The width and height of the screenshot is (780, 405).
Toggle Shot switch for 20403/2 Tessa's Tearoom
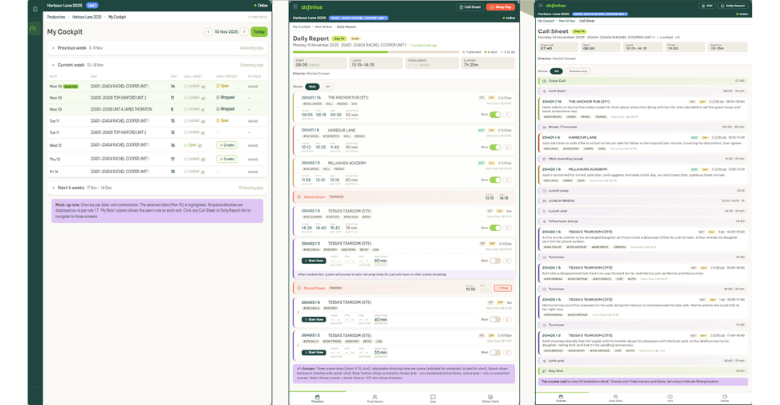point(495,352)
